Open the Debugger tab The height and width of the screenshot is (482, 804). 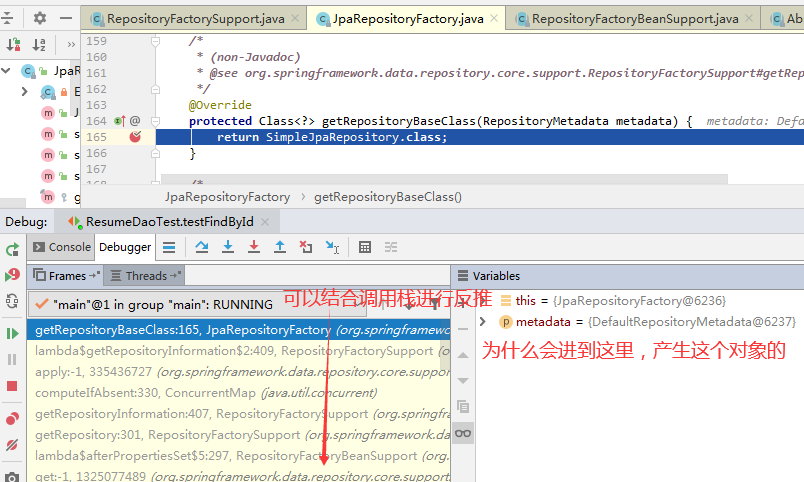[125, 247]
